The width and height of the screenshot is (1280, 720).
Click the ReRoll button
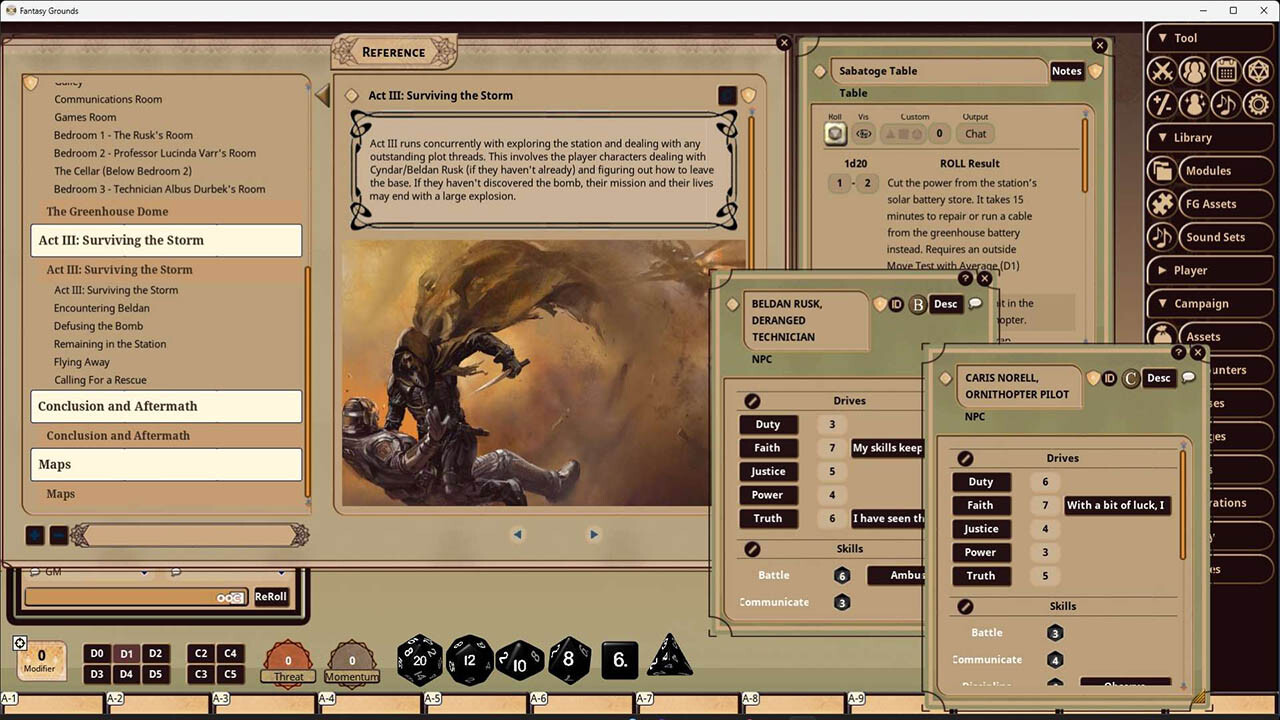(270, 596)
